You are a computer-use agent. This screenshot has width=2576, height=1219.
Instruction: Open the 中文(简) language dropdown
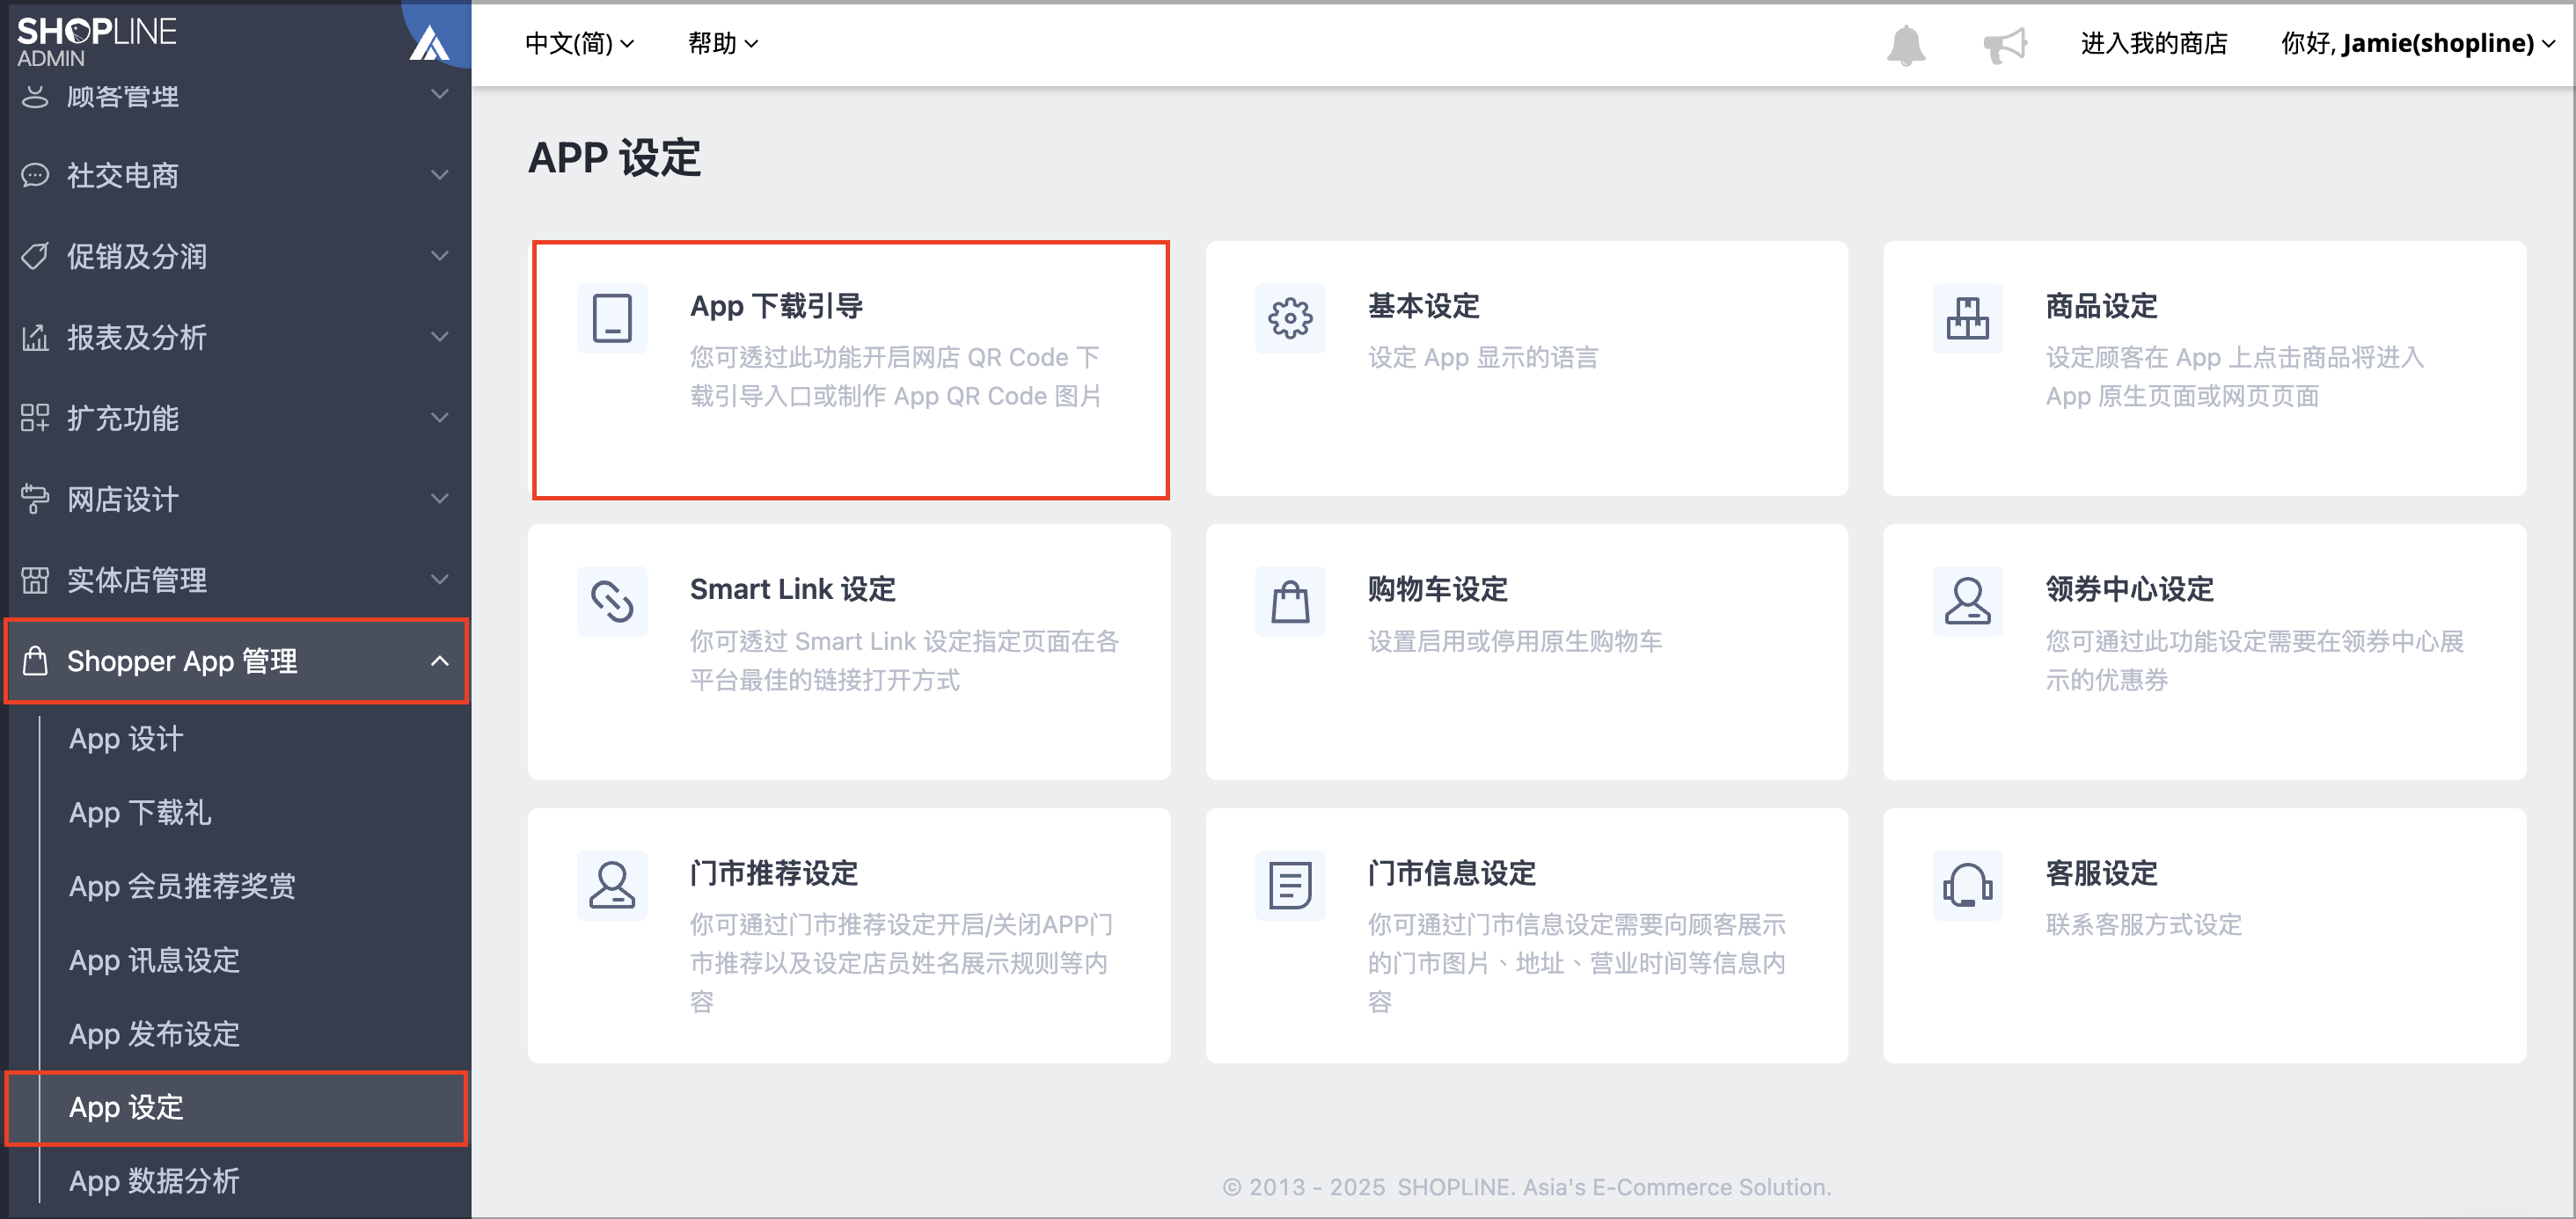tap(579, 43)
